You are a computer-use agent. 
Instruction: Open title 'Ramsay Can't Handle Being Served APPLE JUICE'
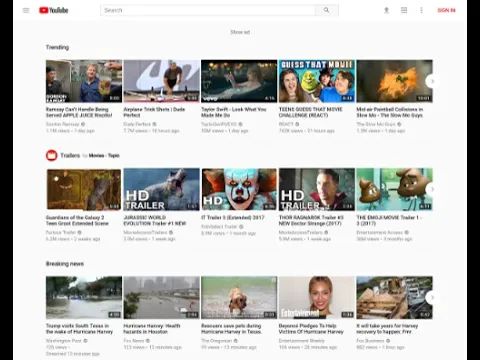click(79, 112)
